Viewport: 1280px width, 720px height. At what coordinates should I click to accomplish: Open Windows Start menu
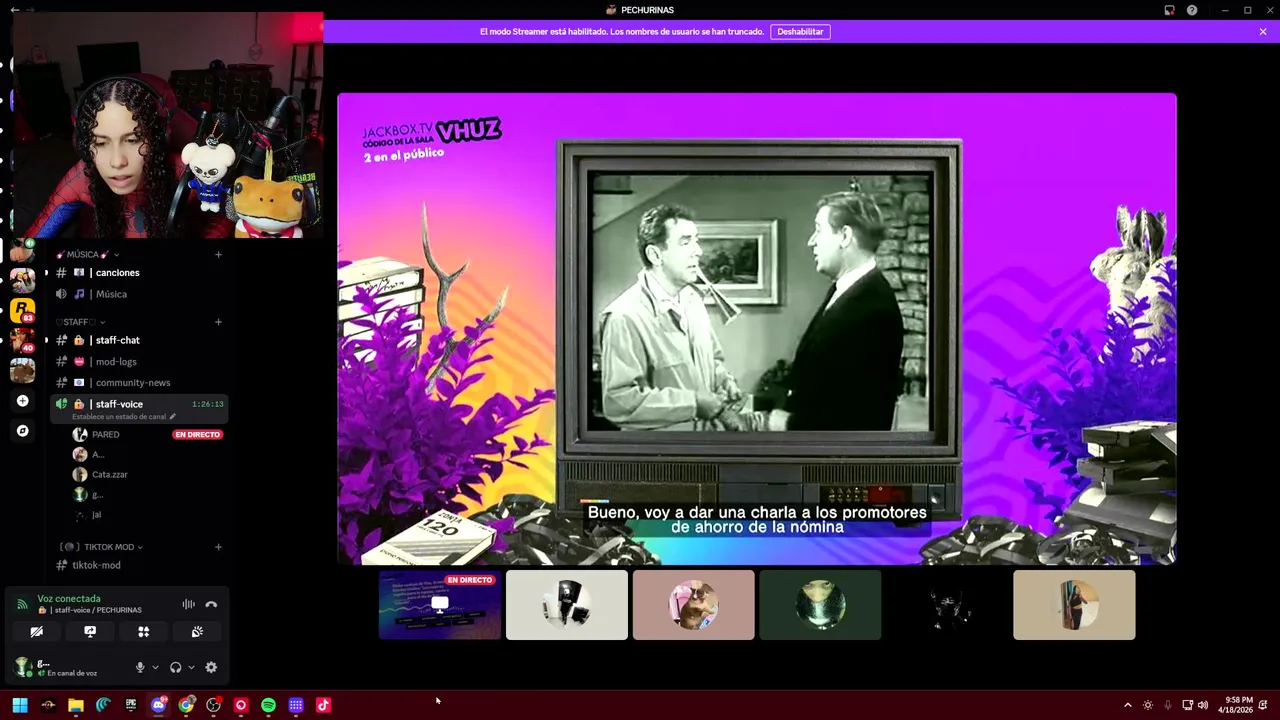(x=20, y=705)
